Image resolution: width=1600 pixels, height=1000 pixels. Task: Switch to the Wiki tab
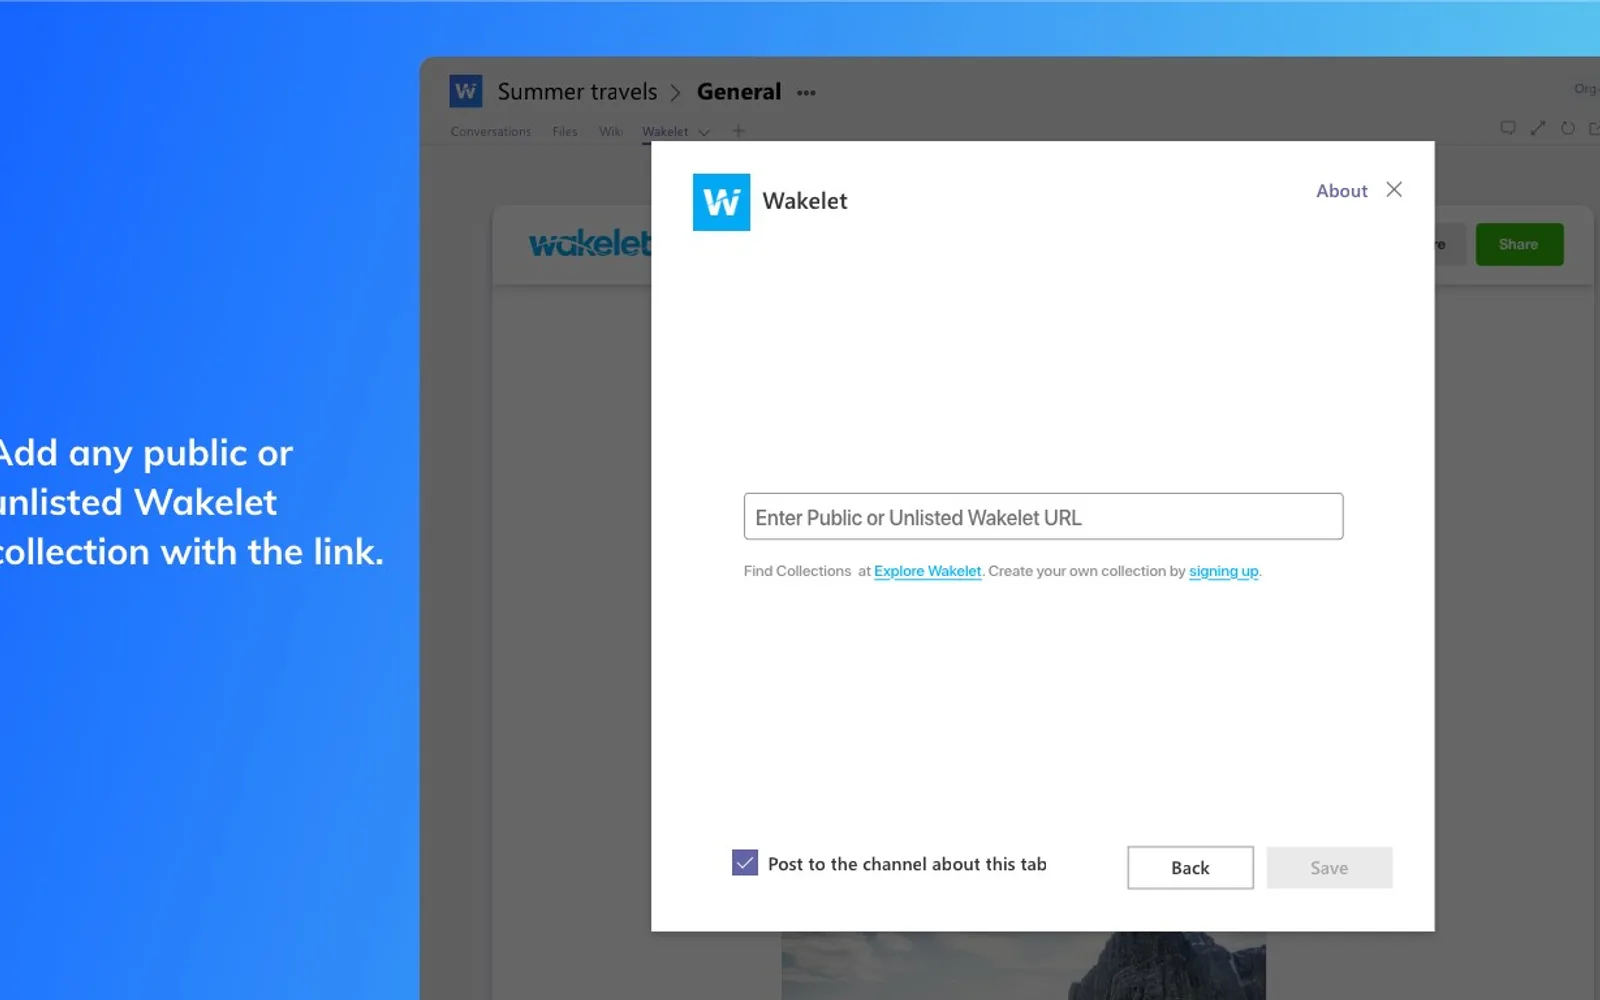tap(610, 131)
